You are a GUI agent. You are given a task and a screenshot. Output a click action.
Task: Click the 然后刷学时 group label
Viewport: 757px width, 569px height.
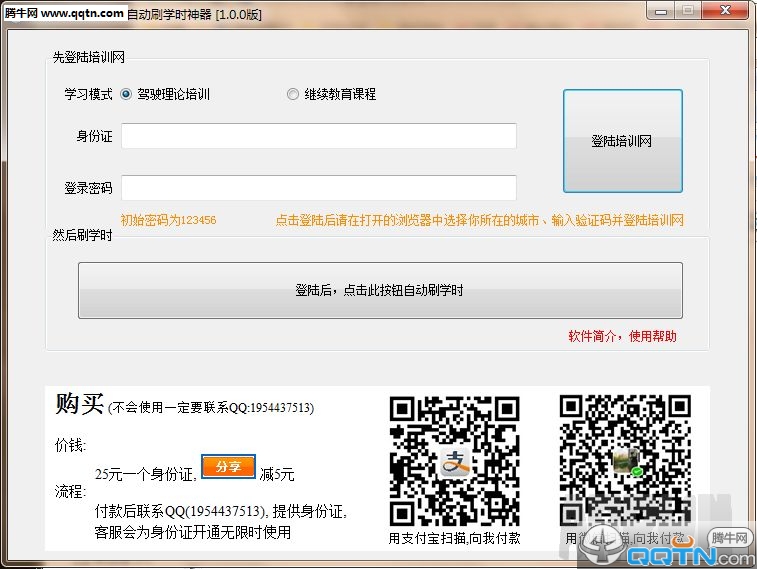[x=83, y=235]
